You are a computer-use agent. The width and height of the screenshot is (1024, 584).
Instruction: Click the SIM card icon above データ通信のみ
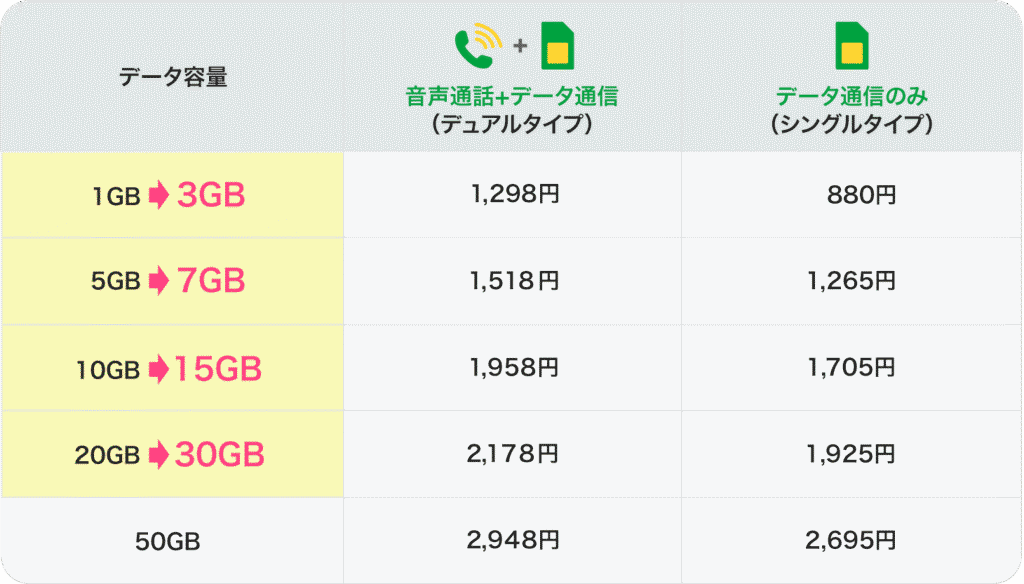point(851,47)
